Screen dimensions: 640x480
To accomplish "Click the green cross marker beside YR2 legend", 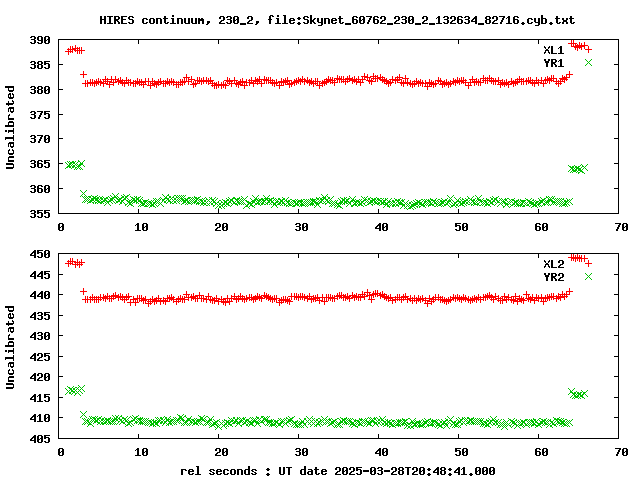I will point(588,277).
